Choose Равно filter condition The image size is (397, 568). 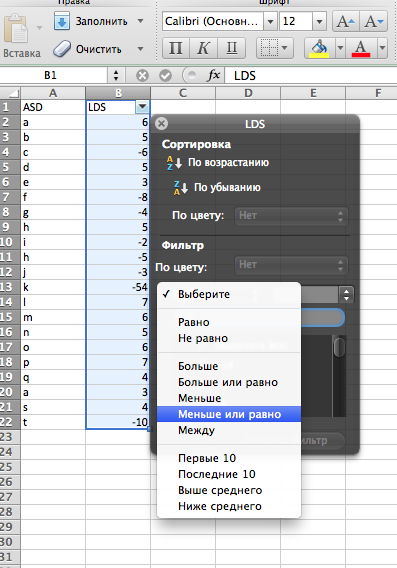229,322
